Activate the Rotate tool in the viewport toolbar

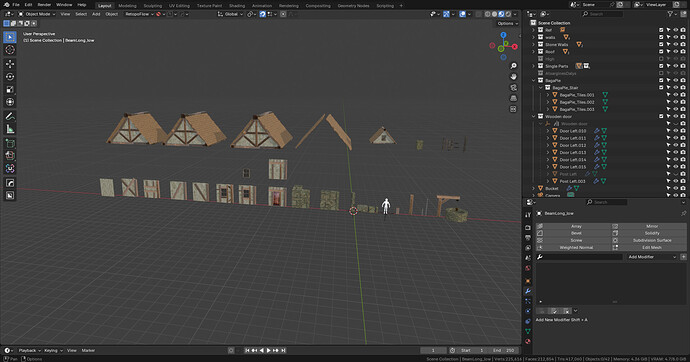pos(10,77)
